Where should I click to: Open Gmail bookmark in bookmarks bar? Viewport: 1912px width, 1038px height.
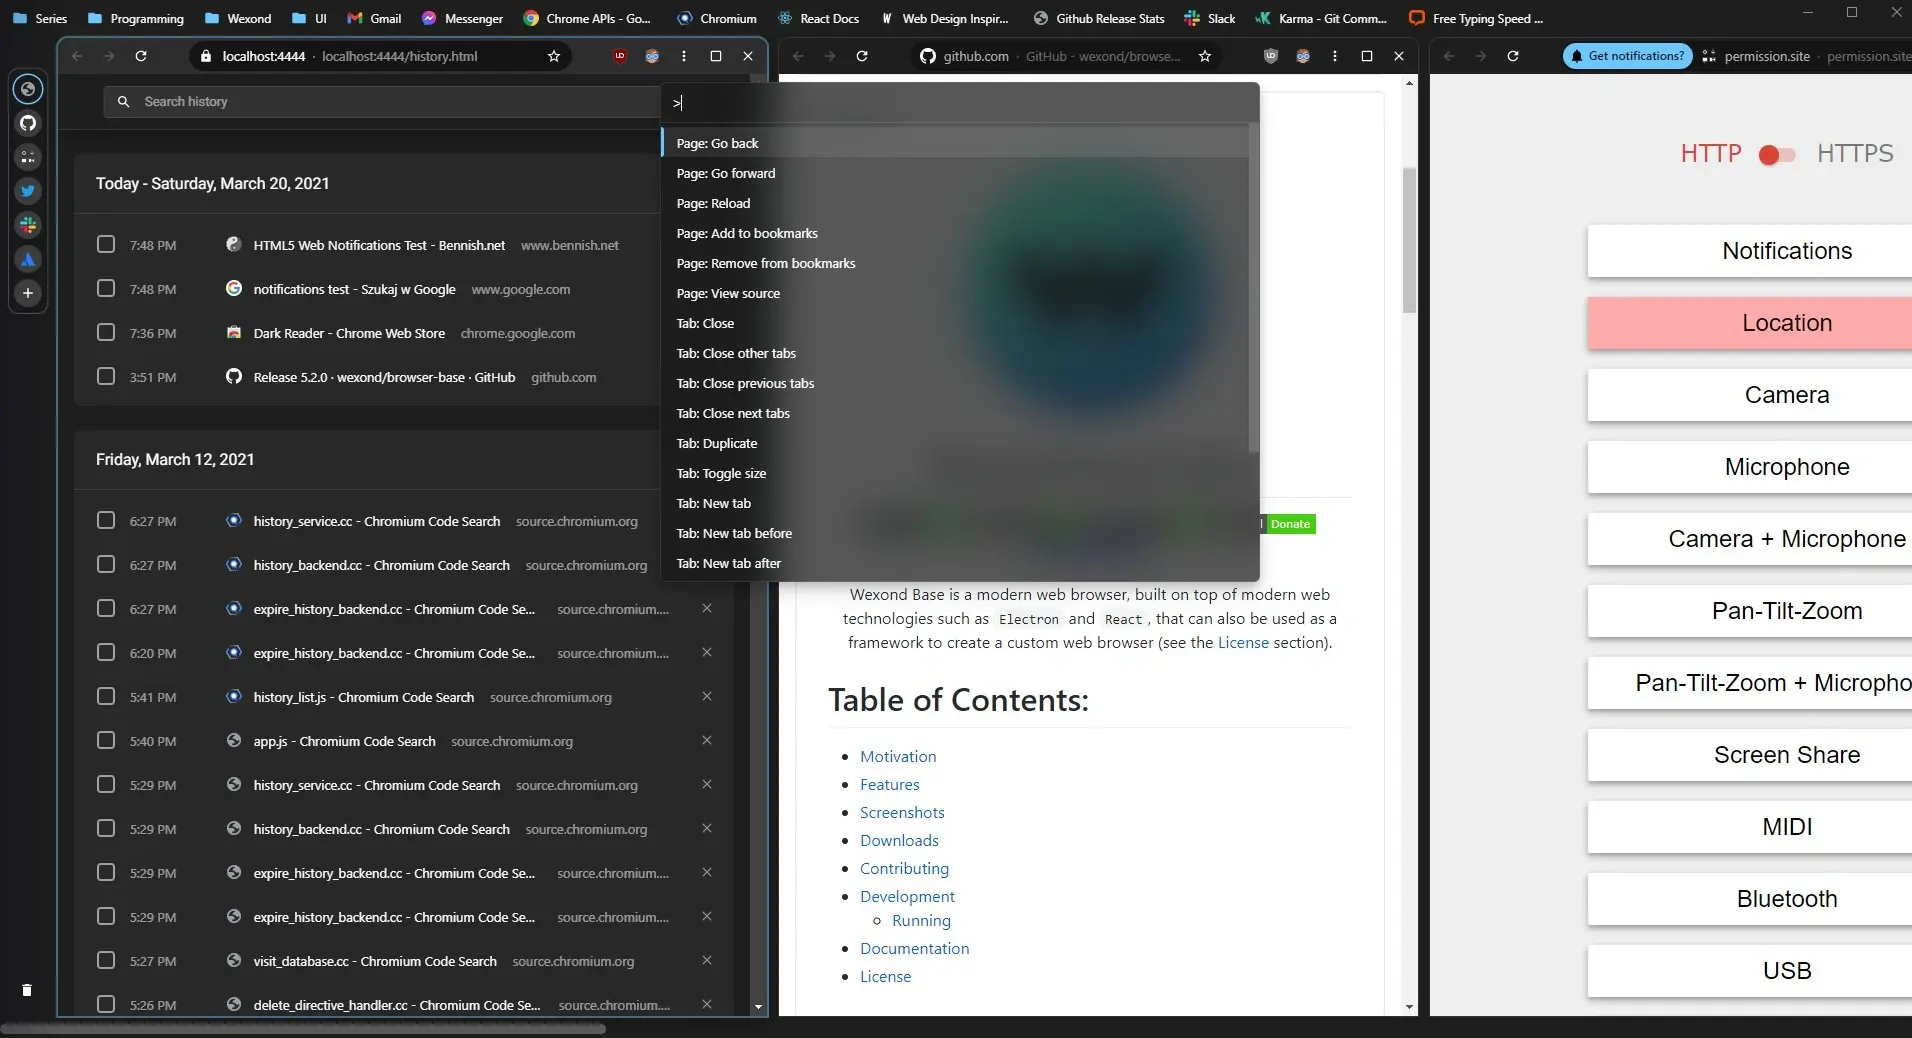click(374, 18)
